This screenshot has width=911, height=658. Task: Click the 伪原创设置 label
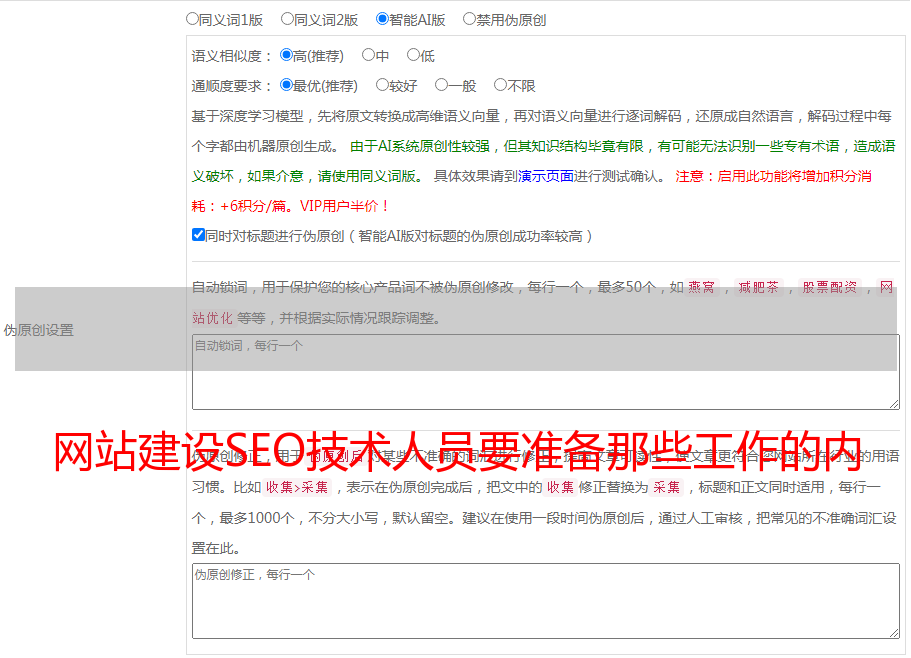pos(38,330)
